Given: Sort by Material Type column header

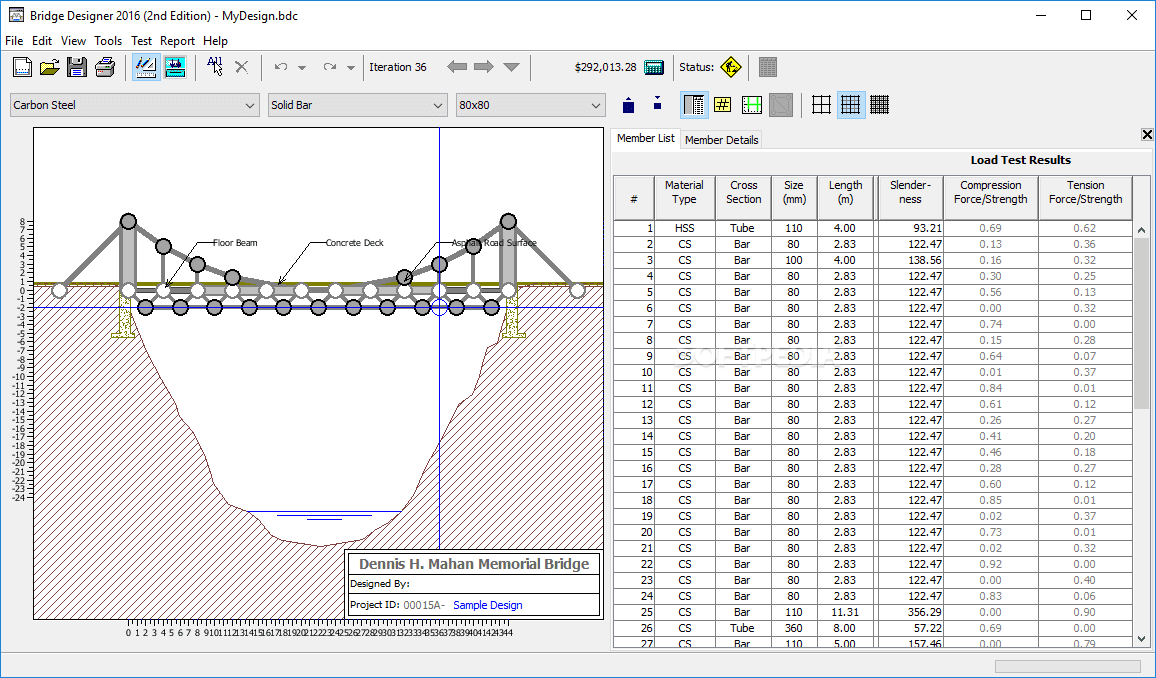Looking at the screenshot, I should [x=684, y=198].
